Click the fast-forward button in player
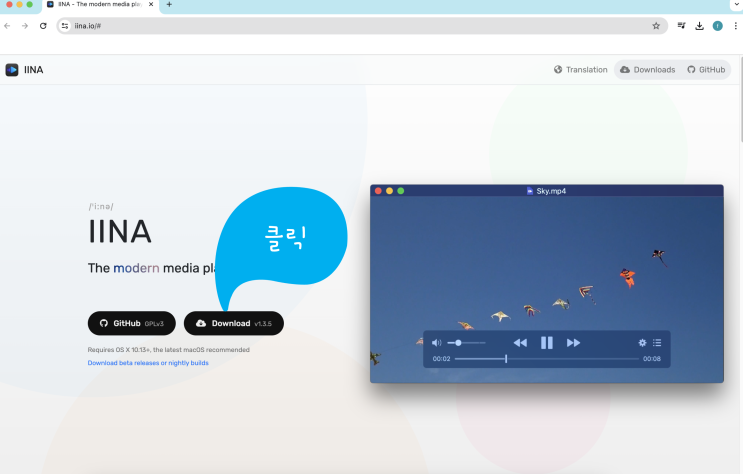 tap(573, 343)
